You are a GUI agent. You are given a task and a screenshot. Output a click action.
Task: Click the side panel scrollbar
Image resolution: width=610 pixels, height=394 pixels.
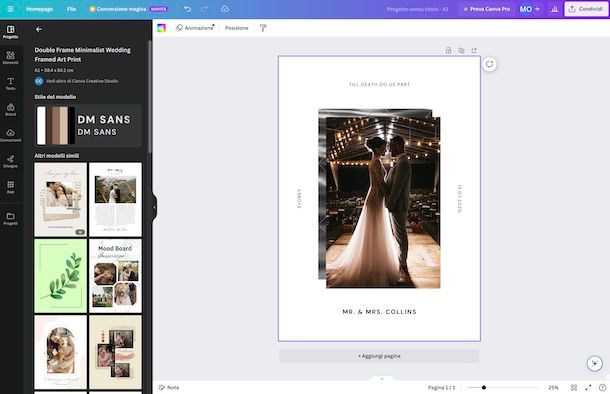click(150, 96)
